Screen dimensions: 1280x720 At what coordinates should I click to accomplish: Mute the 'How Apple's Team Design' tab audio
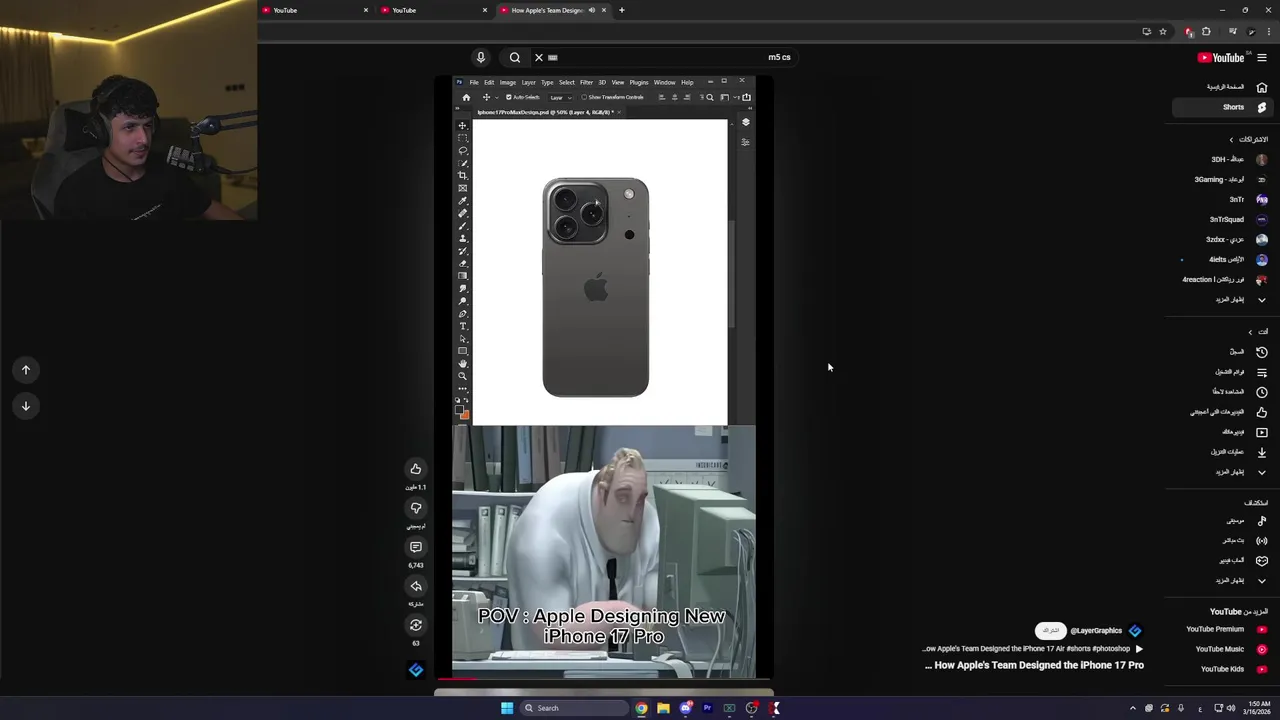pyautogui.click(x=591, y=10)
